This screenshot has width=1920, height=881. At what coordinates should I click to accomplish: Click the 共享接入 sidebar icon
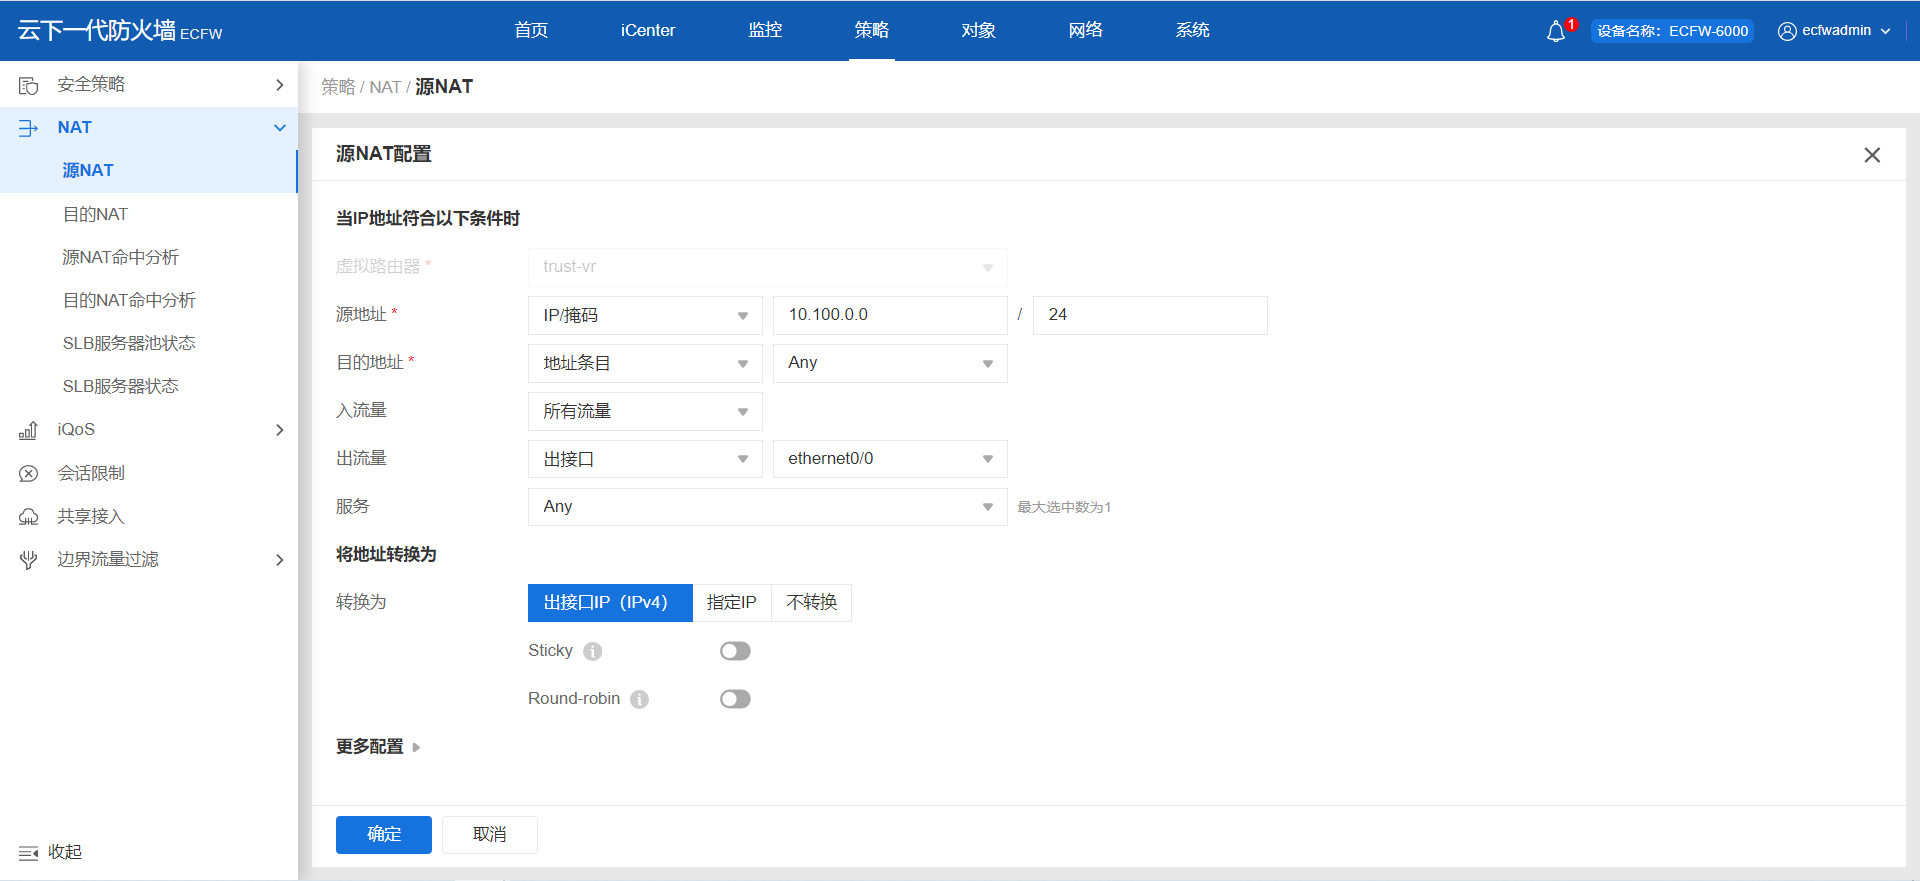tap(29, 517)
